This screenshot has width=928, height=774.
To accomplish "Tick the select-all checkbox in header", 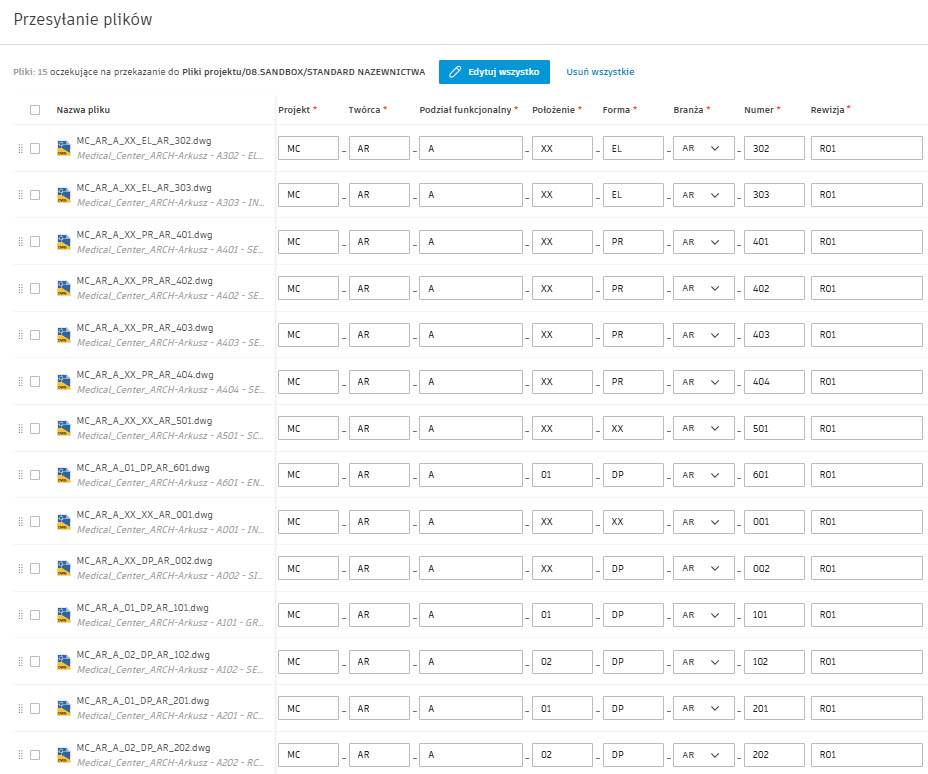I will pyautogui.click(x=35, y=110).
